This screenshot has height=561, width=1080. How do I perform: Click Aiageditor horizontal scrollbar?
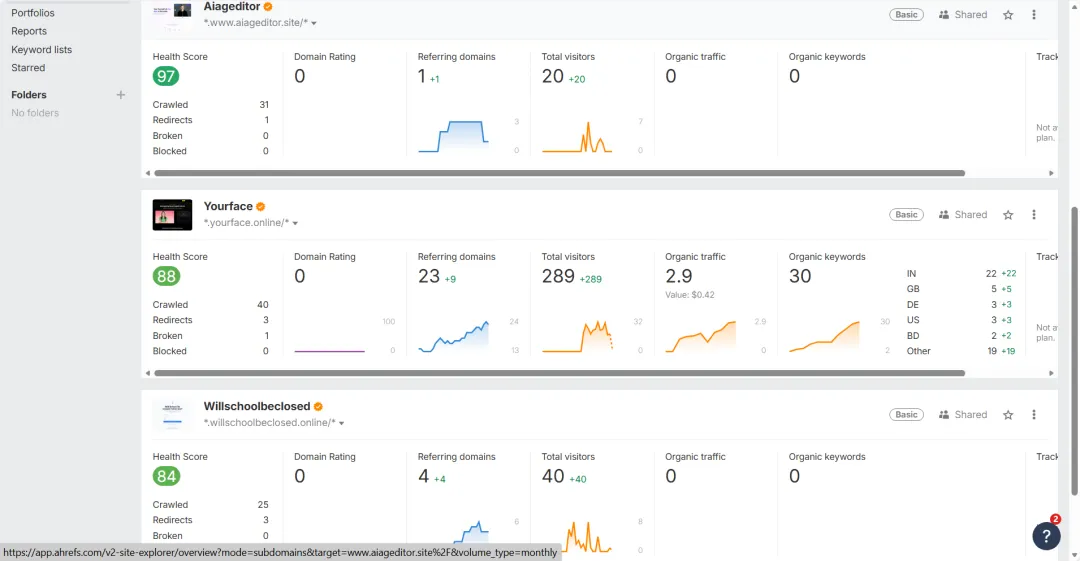559,173
